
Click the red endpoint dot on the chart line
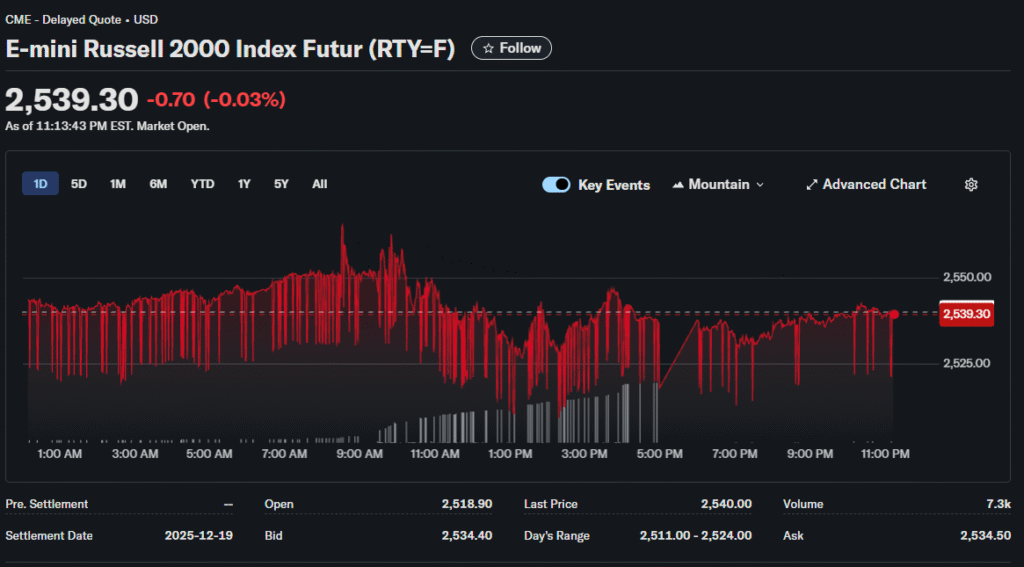coord(893,314)
